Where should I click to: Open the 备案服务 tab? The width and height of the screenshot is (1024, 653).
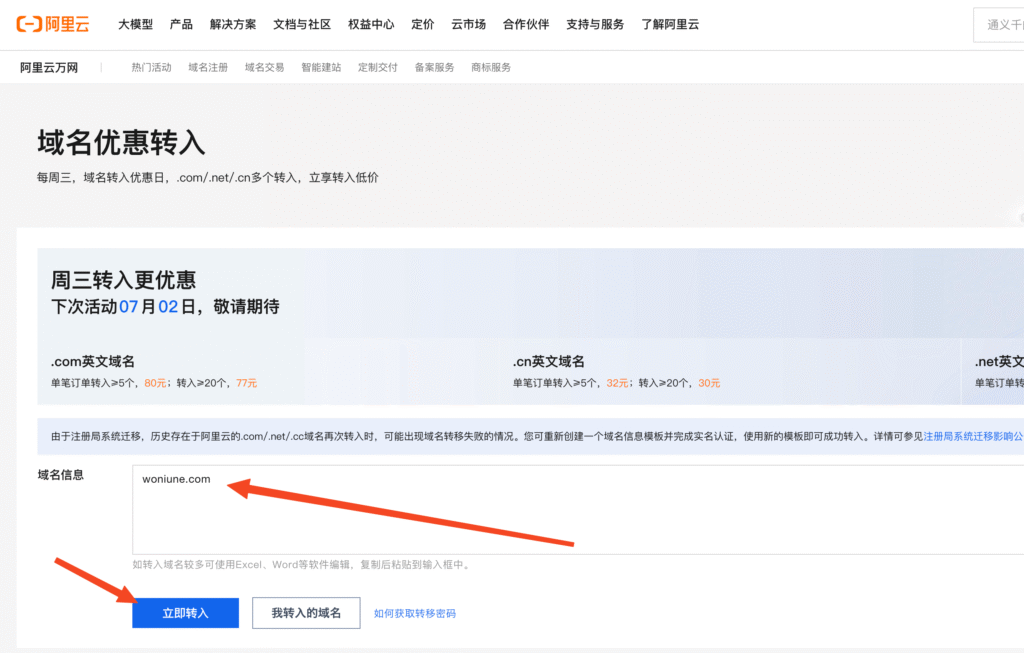pyautogui.click(x=434, y=67)
